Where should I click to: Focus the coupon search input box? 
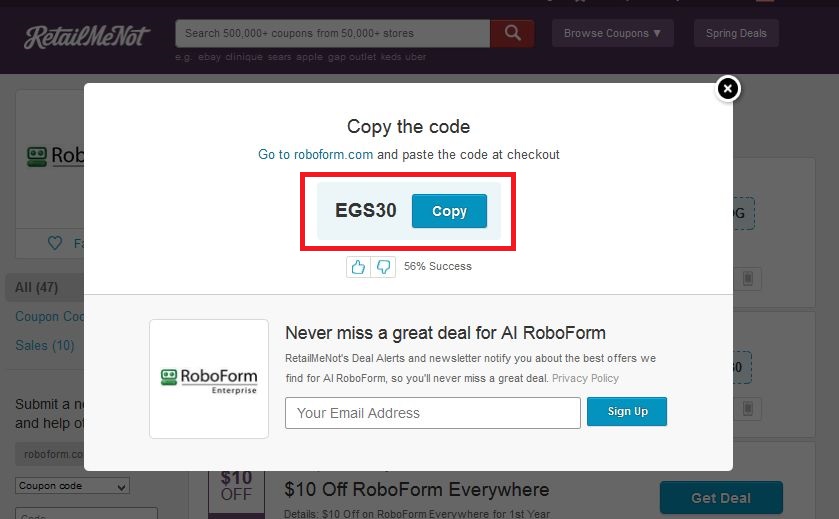pyautogui.click(x=332, y=34)
